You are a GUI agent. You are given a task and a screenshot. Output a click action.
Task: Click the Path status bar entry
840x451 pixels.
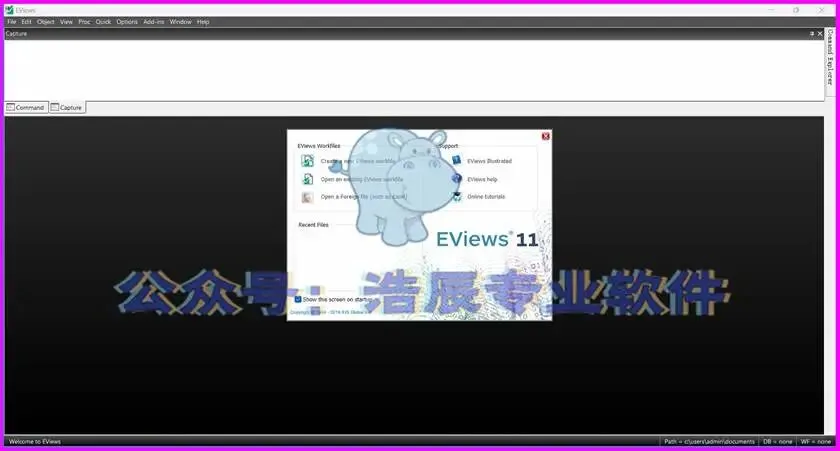pos(709,442)
